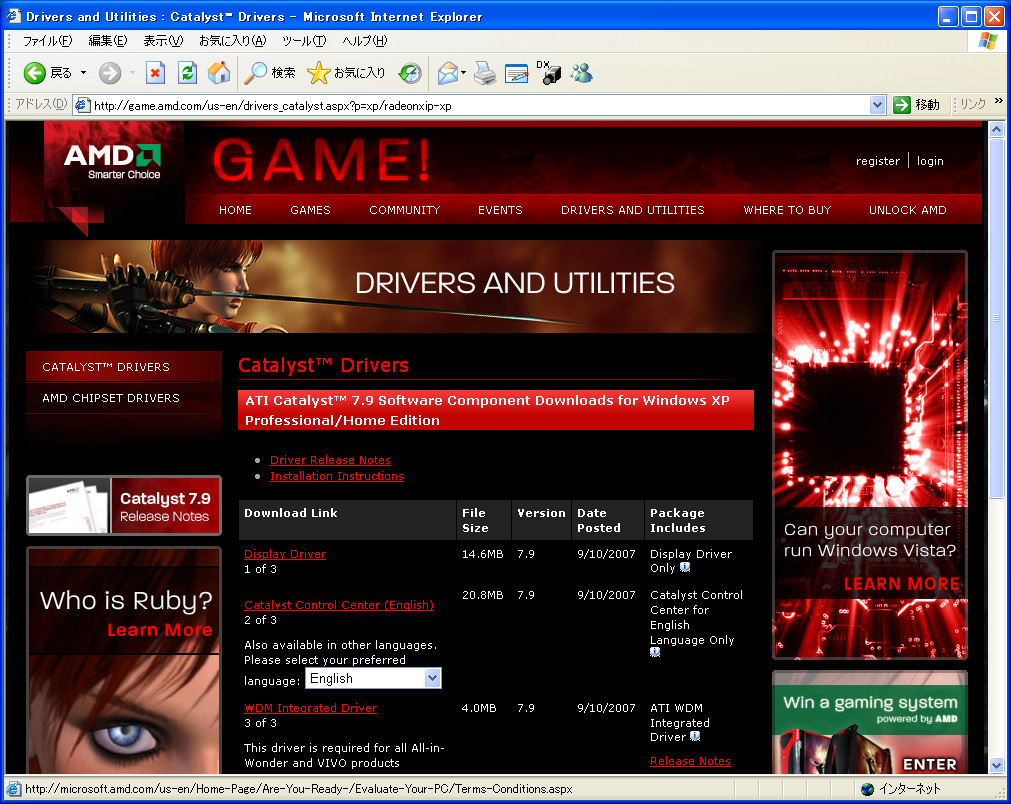The width and height of the screenshot is (1011, 804).
Task: Open UNLOCK AMD navigation tab
Action: [908, 210]
